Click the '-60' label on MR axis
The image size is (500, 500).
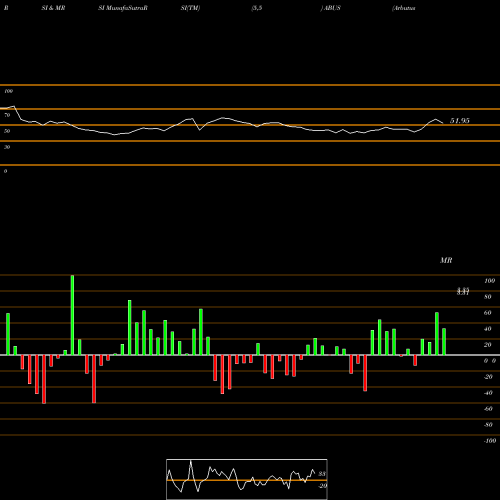coord(488,409)
